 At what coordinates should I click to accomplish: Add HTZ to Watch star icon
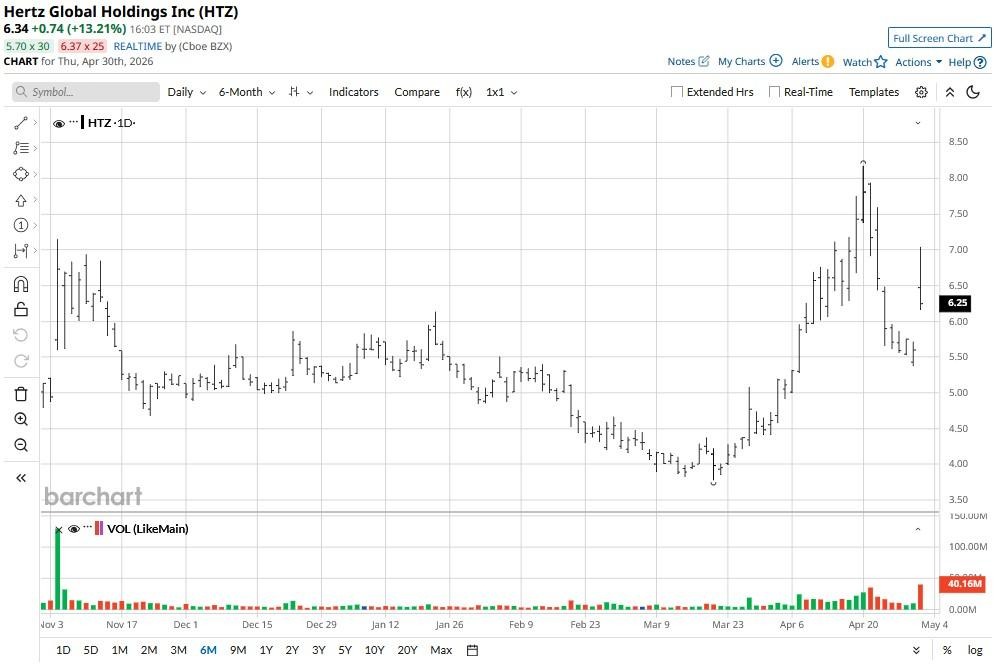click(881, 62)
